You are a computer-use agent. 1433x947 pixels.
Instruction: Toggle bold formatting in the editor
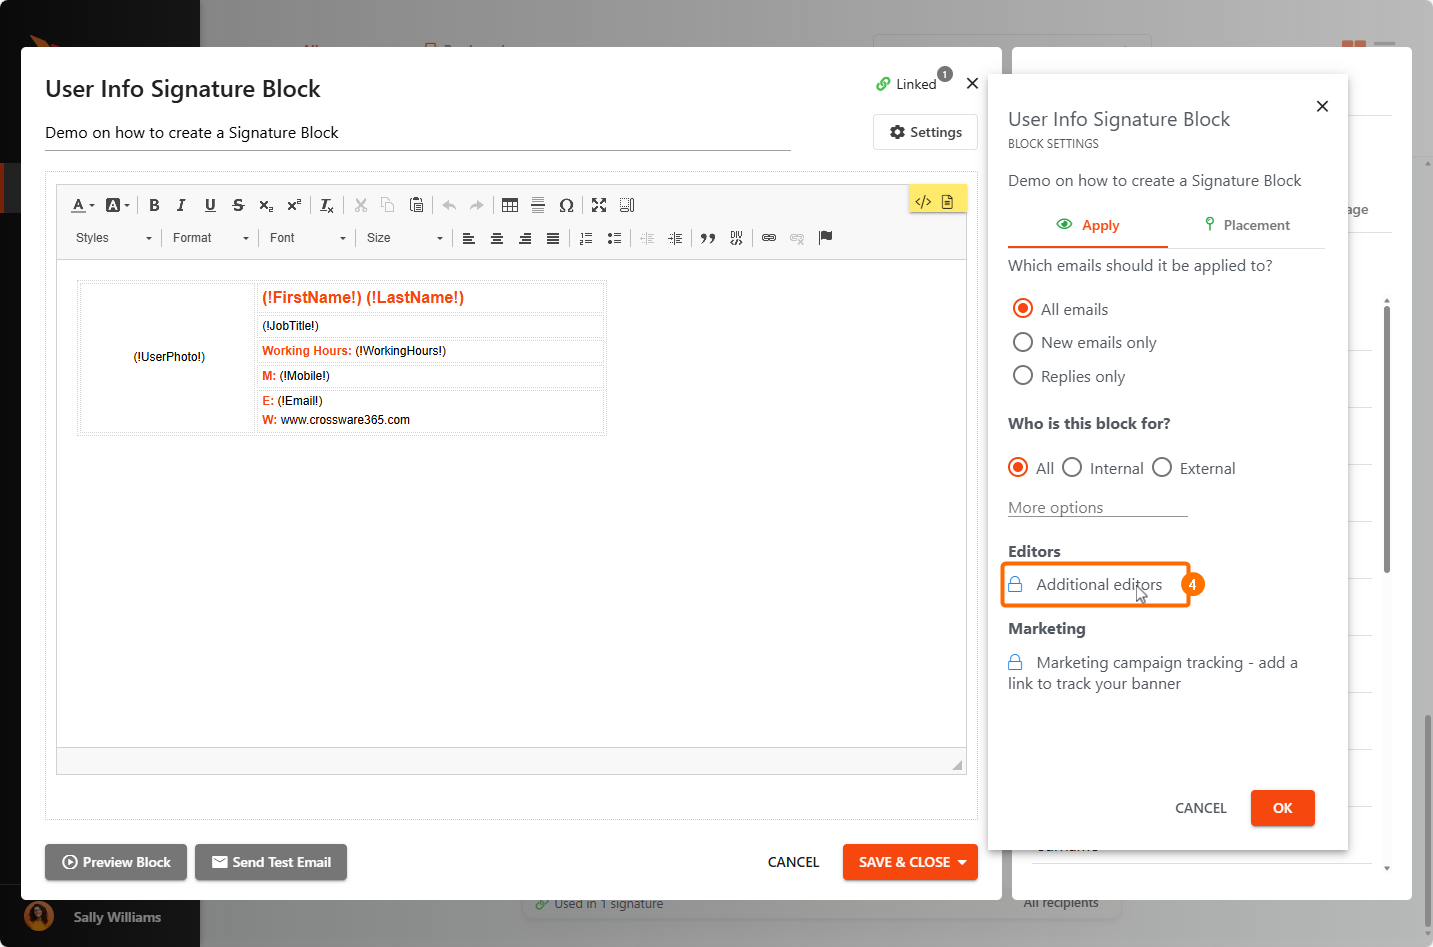[154, 205]
